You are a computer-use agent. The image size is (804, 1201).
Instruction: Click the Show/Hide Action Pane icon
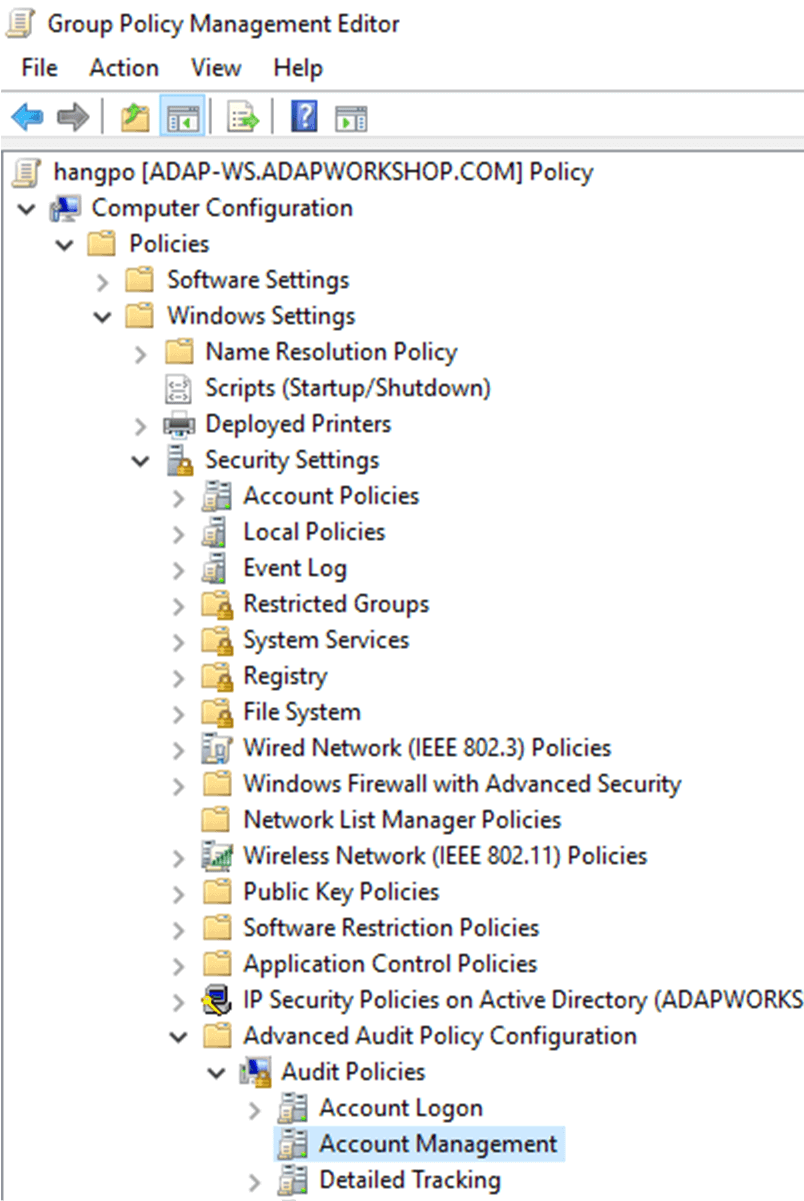[351, 118]
